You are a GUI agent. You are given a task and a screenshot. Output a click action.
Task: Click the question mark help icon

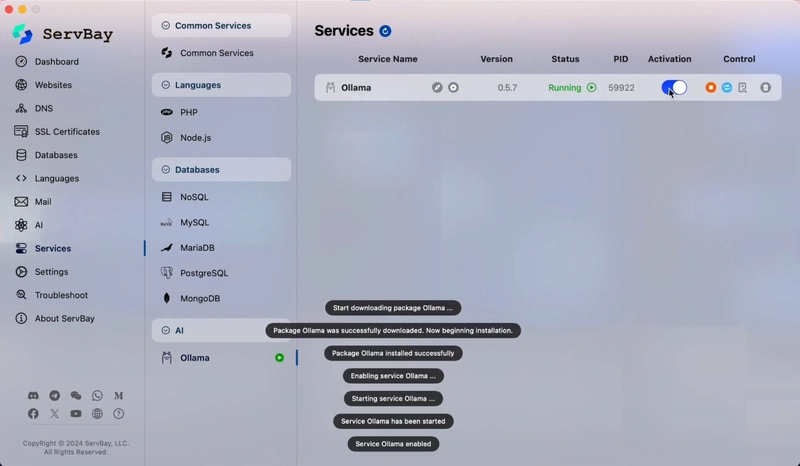click(118, 413)
